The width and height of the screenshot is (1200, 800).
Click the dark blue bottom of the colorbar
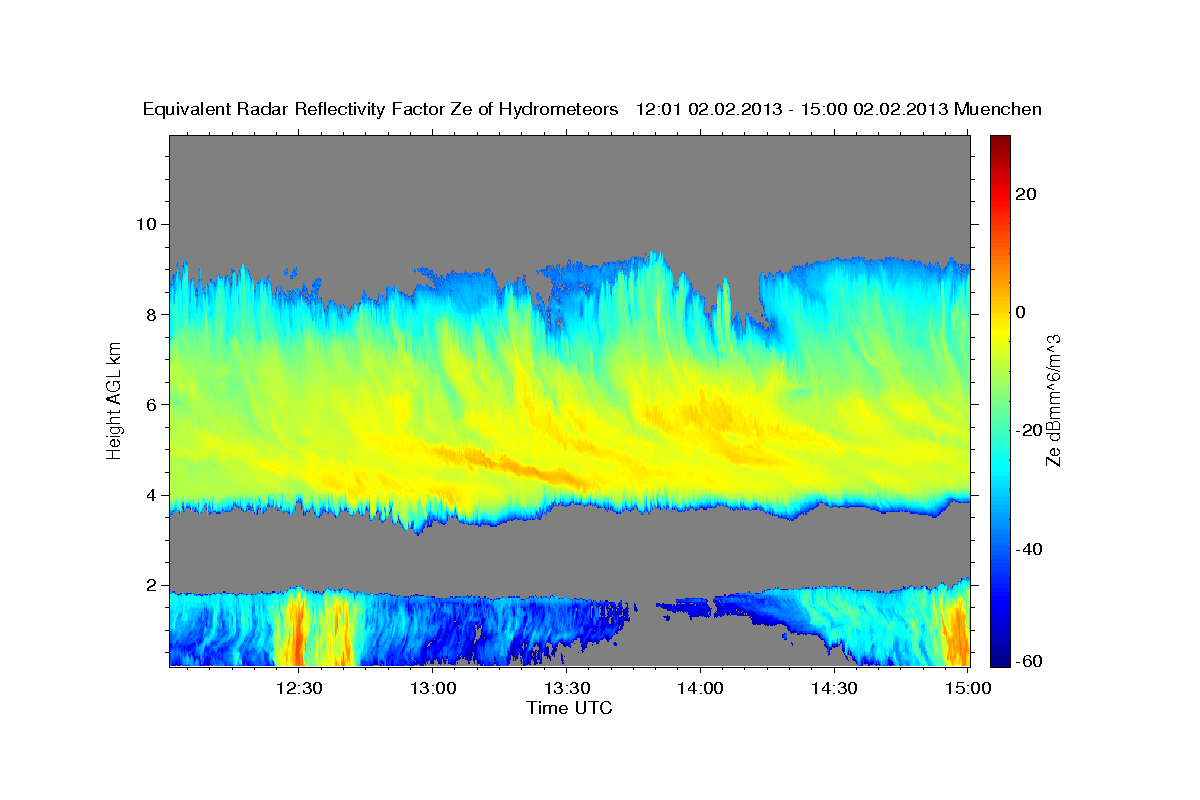tap(999, 660)
